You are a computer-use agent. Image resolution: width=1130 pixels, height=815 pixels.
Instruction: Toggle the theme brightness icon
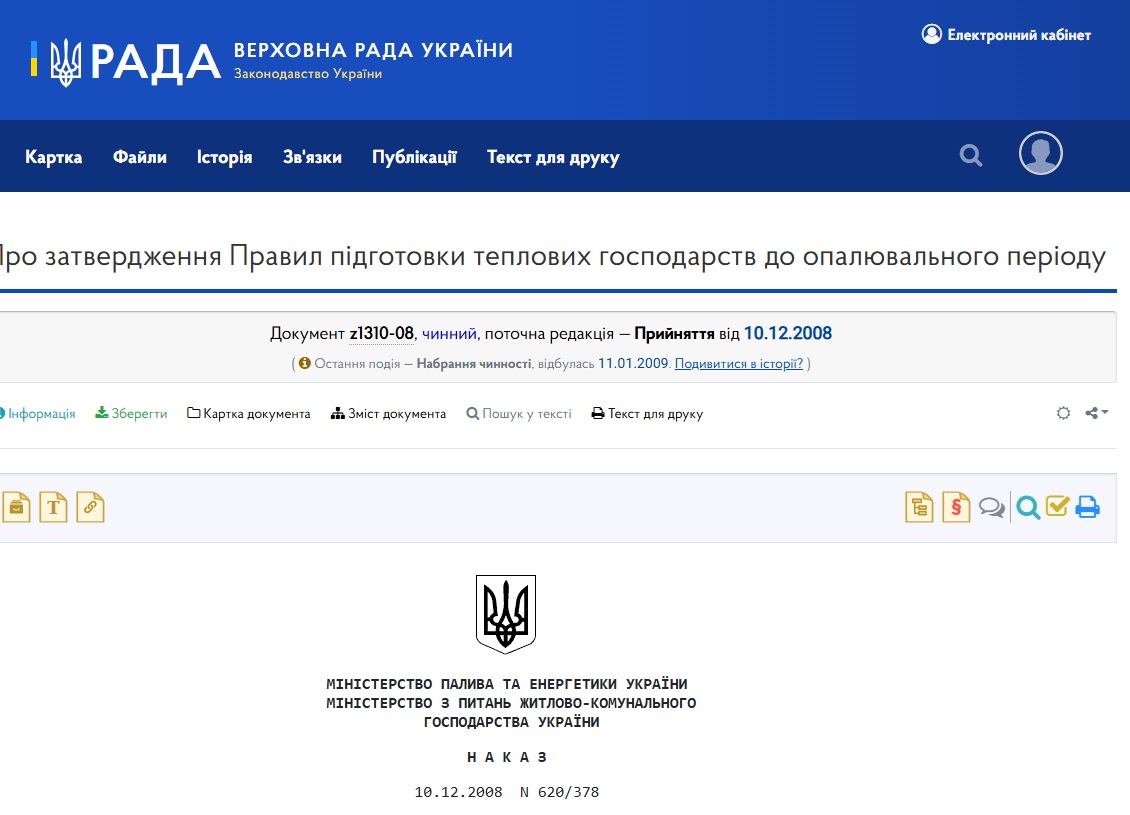click(1064, 413)
